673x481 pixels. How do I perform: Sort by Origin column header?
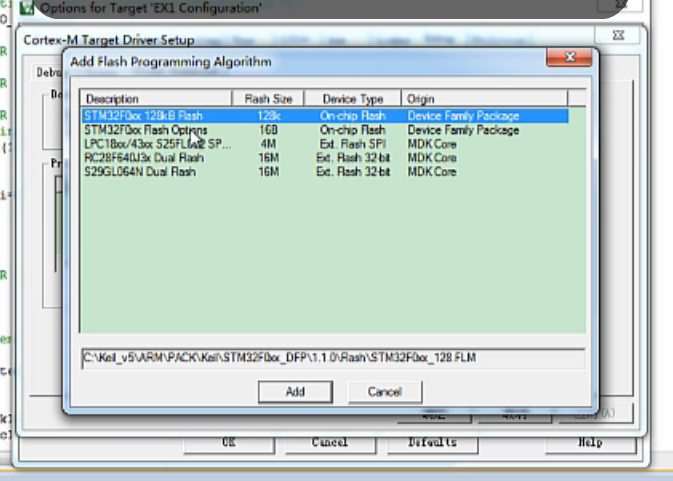tap(485, 99)
